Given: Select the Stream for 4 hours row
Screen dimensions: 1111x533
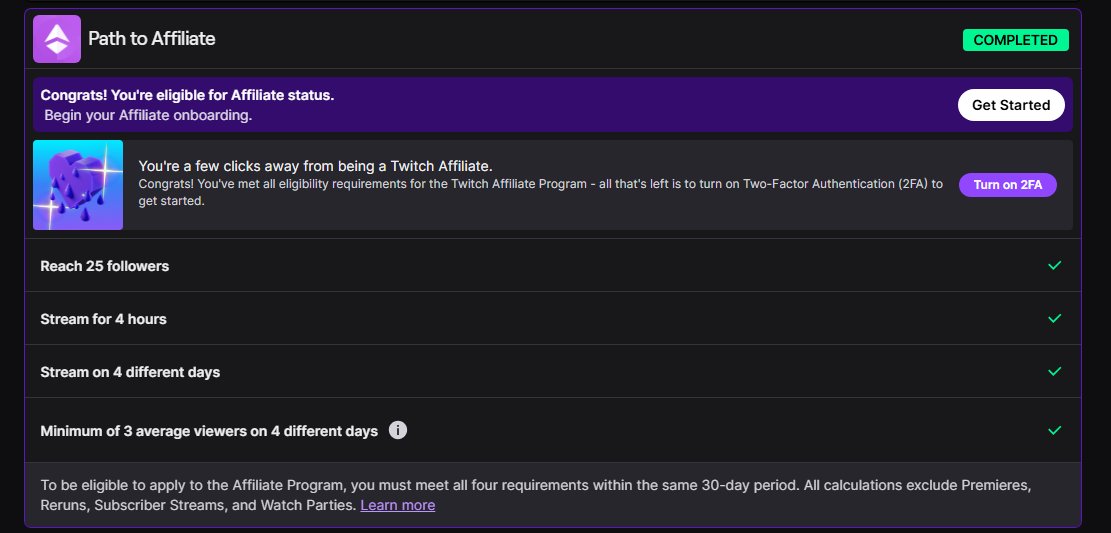Looking at the screenshot, I should coord(553,318).
